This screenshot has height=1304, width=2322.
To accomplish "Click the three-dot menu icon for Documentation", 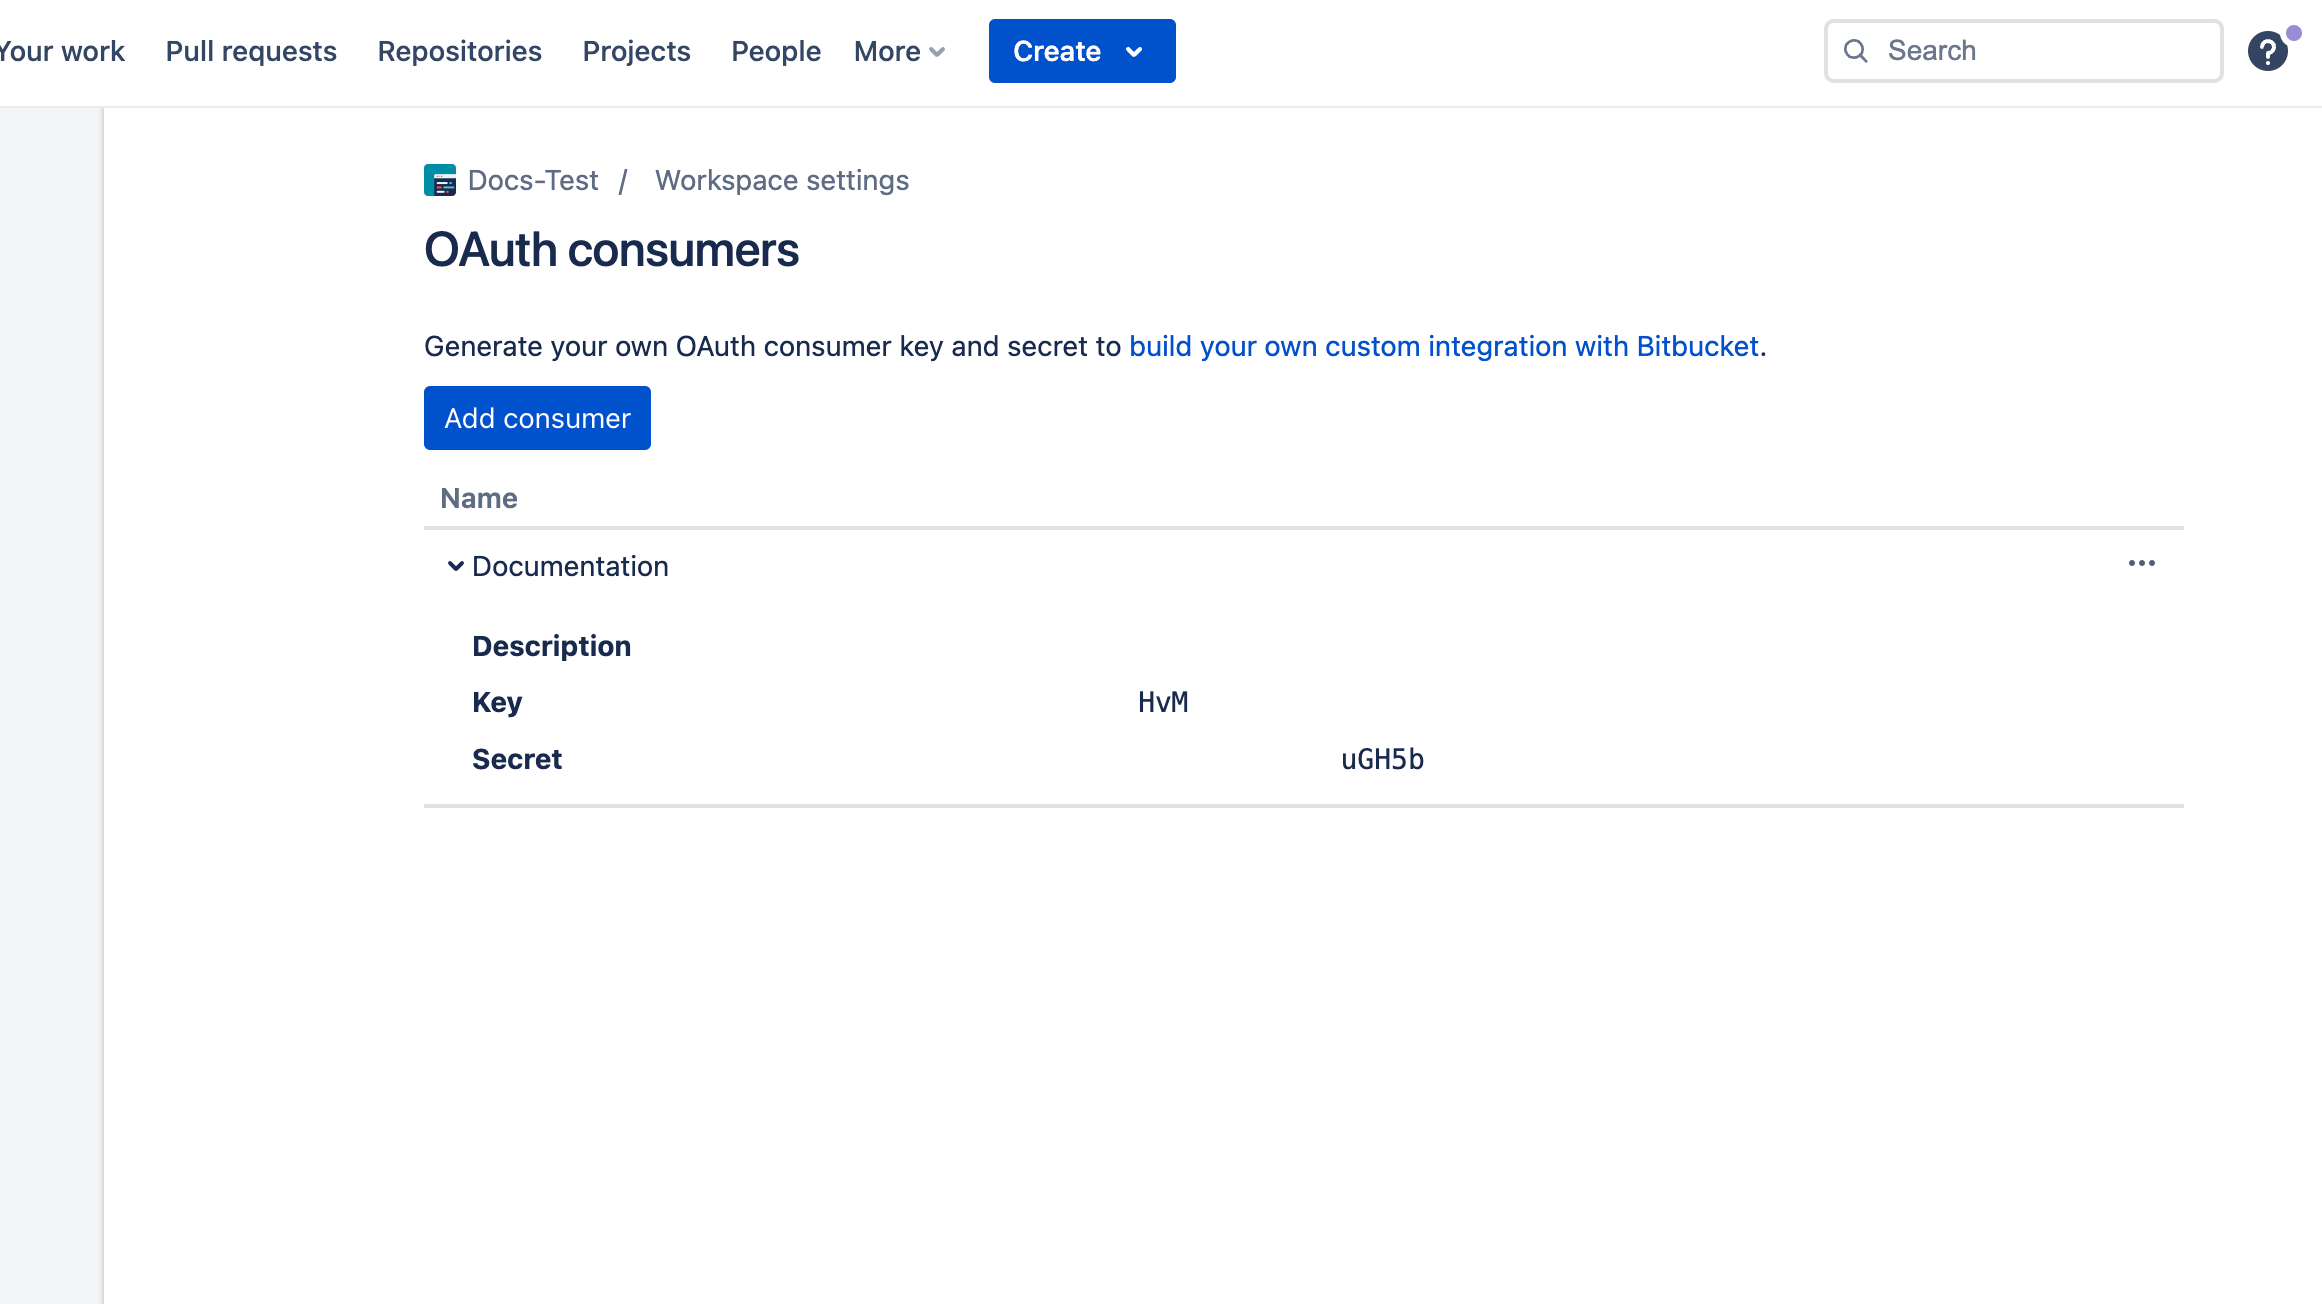I will 2142,563.
